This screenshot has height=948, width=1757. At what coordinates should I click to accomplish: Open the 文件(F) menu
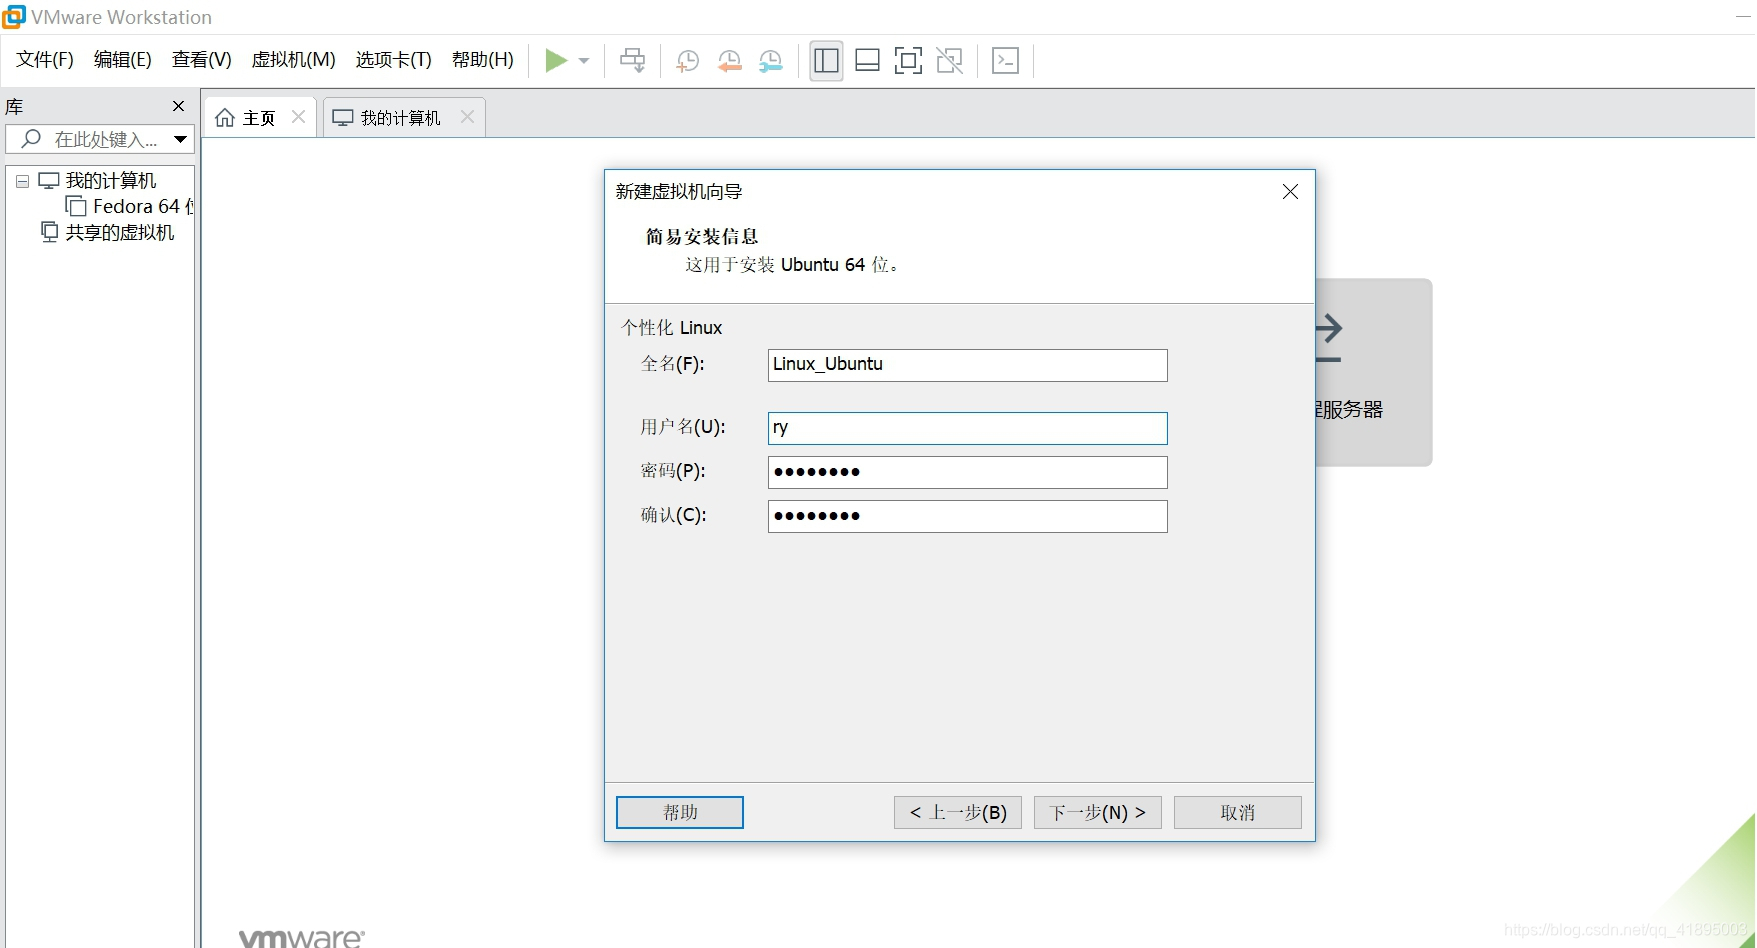point(45,60)
